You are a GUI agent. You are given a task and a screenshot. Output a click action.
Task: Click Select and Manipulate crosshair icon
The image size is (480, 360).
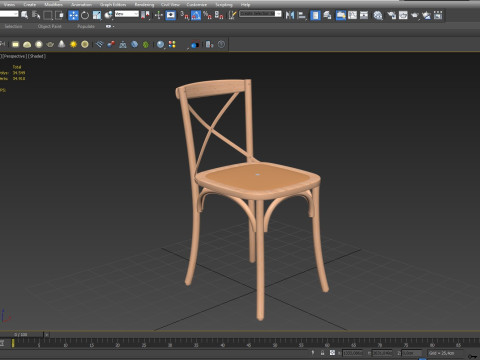[x=158, y=15]
